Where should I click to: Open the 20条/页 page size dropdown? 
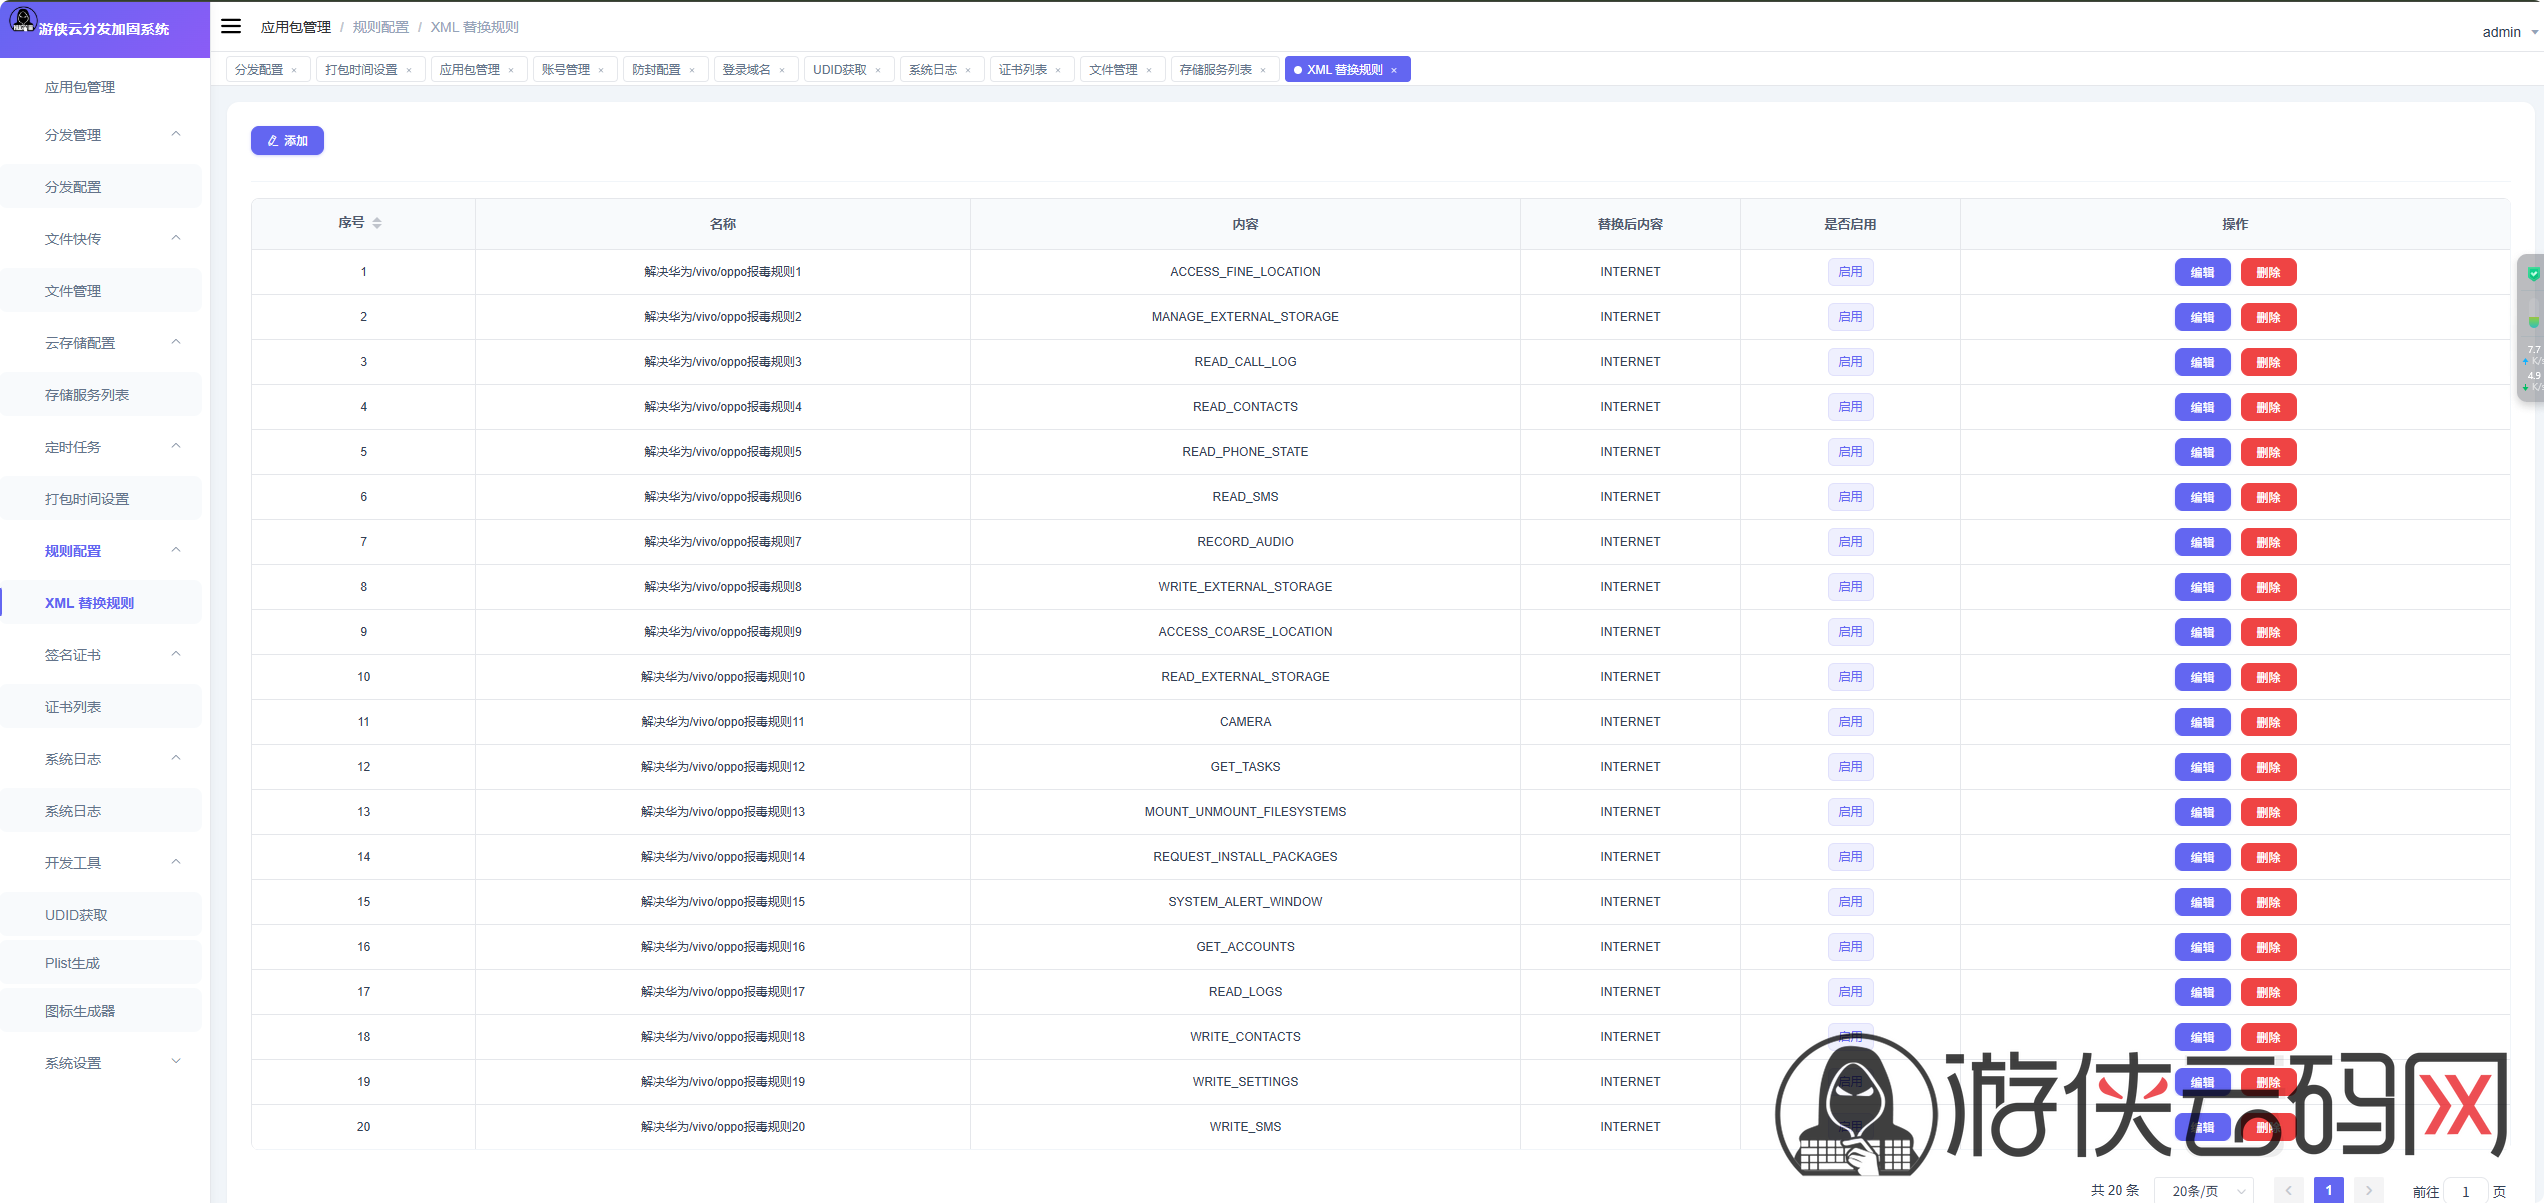click(2203, 1190)
